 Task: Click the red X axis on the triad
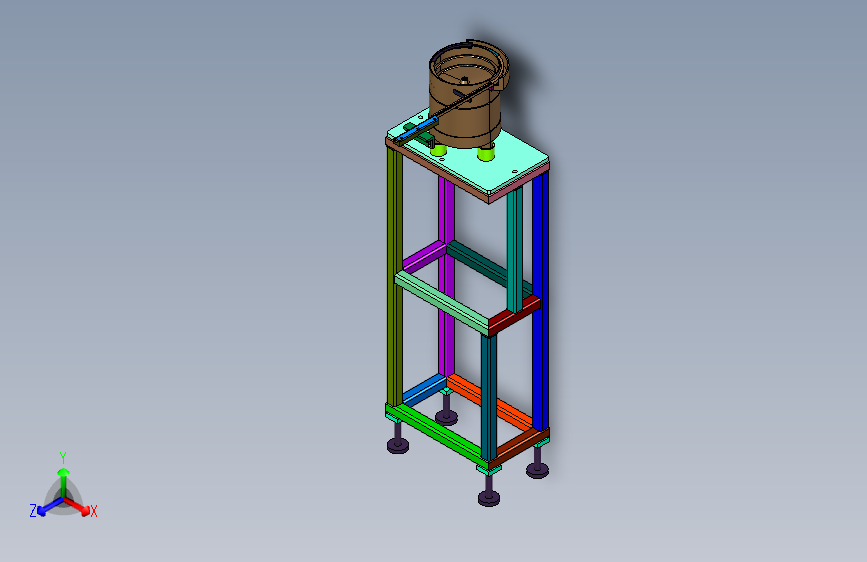79,507
